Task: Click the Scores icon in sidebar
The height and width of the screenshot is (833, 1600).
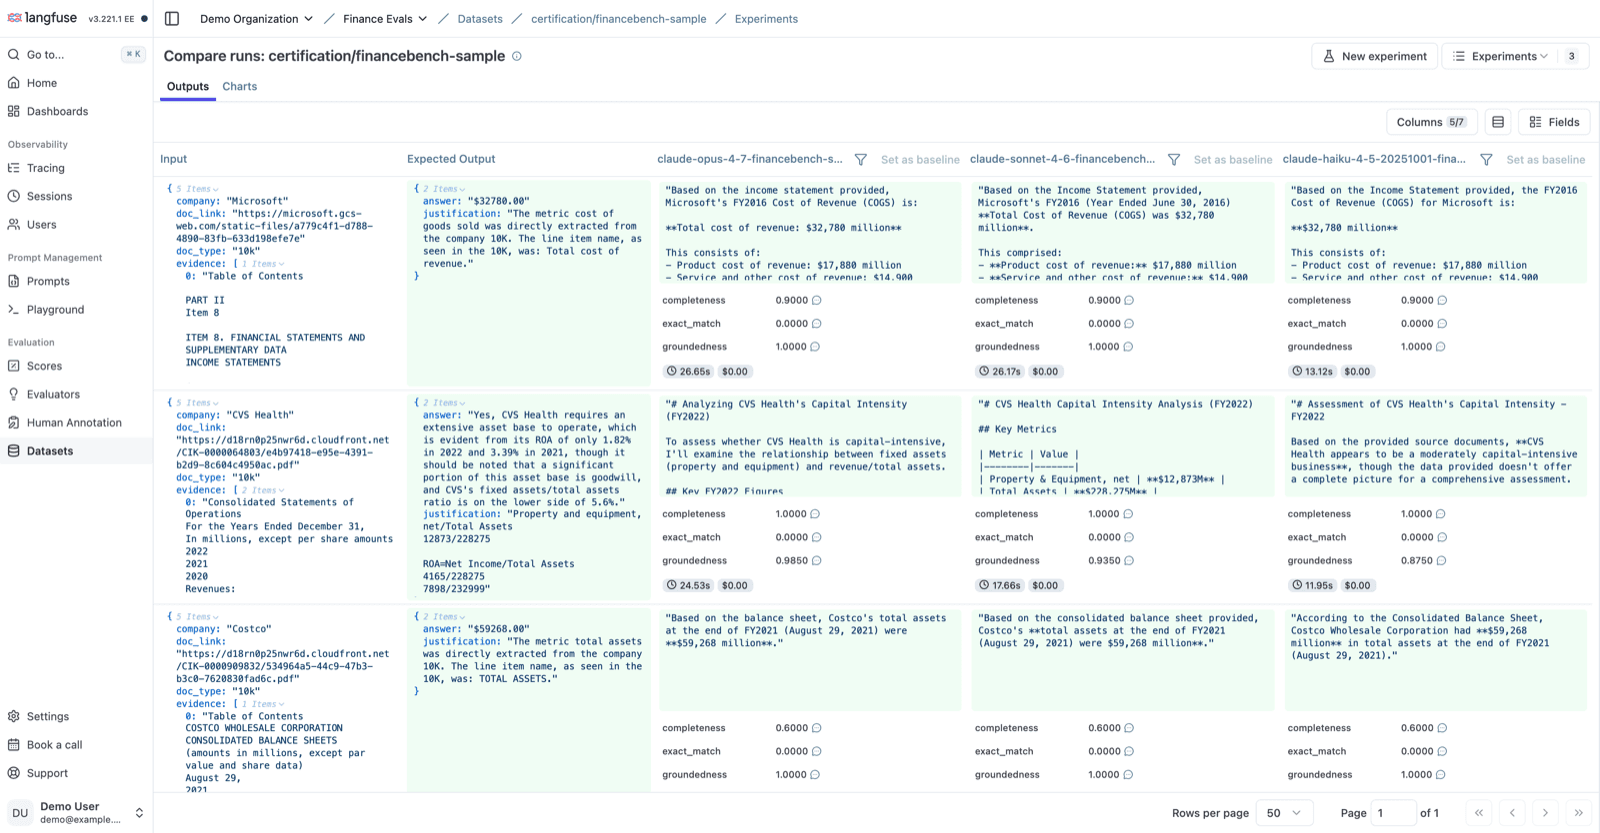Action: point(14,366)
